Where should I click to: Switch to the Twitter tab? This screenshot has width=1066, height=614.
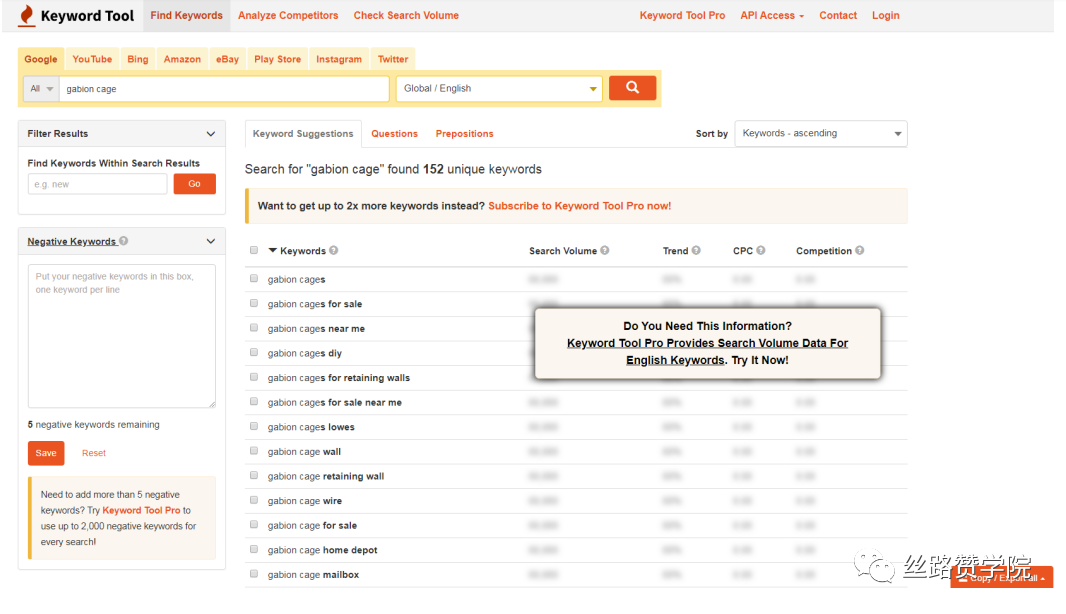(x=393, y=59)
